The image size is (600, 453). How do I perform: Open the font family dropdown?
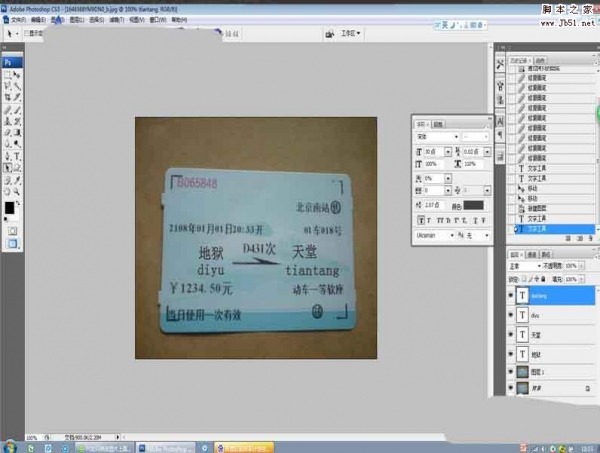tap(456, 137)
